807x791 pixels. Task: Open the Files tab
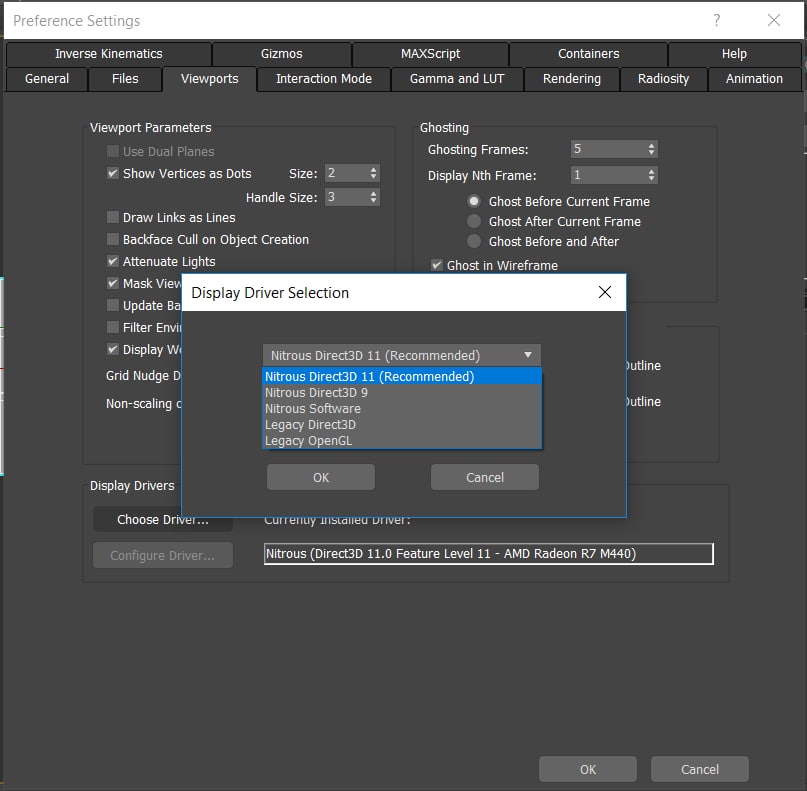[125, 79]
